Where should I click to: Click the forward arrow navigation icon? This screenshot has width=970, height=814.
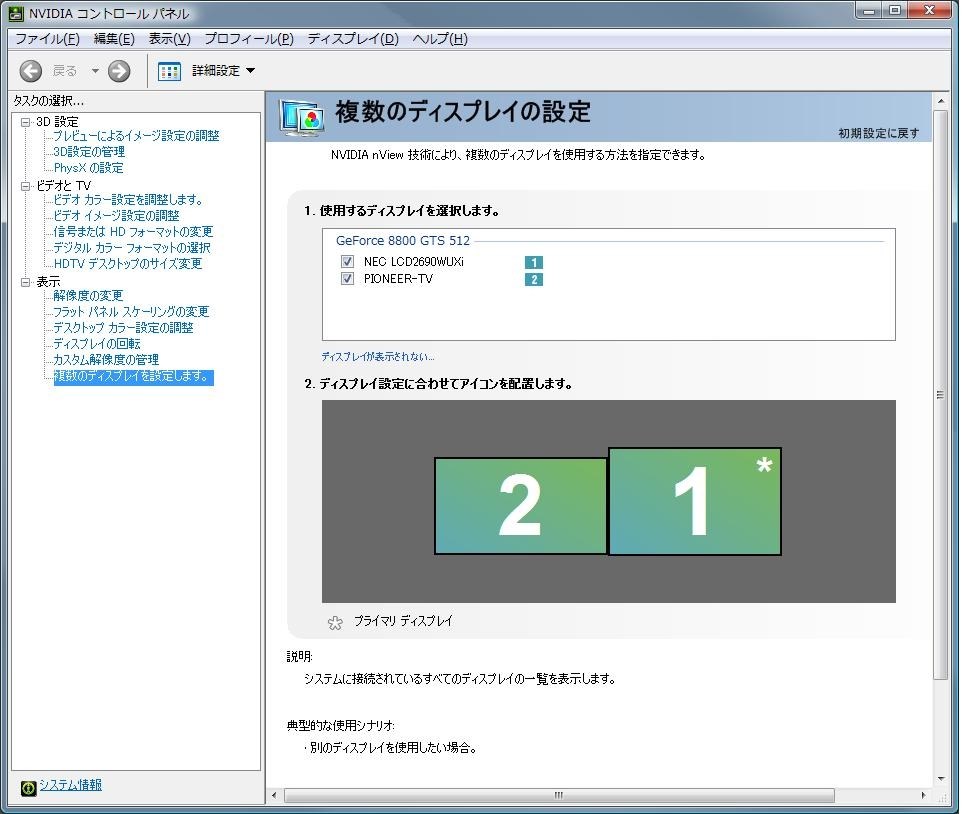119,71
